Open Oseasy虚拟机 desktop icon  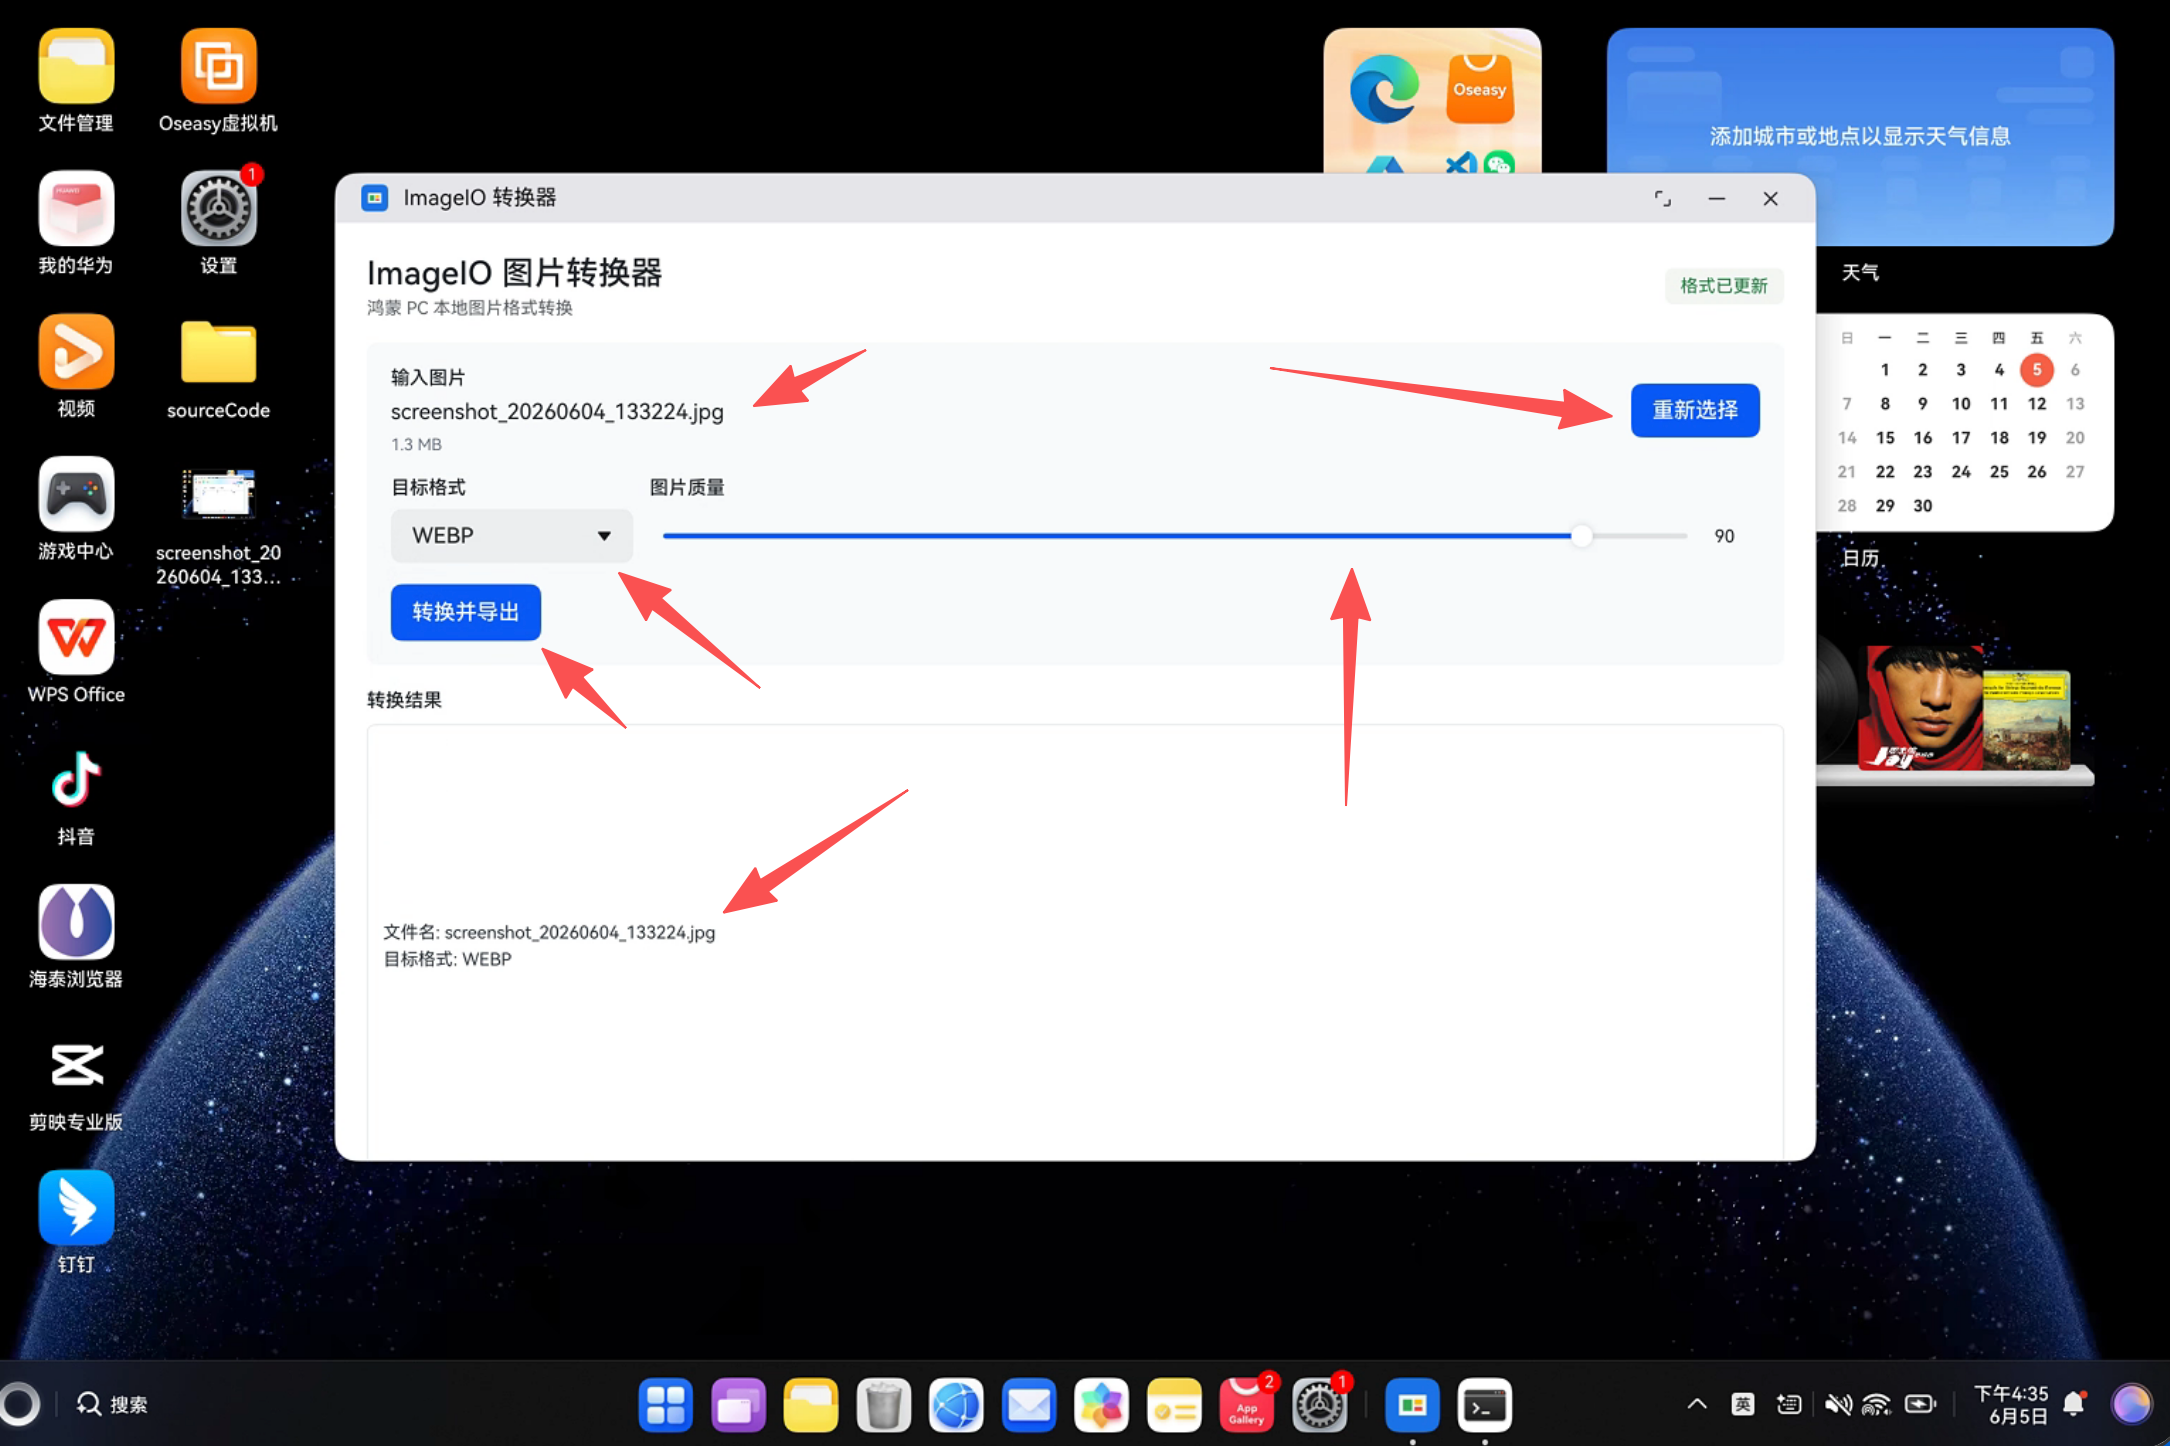[218, 82]
